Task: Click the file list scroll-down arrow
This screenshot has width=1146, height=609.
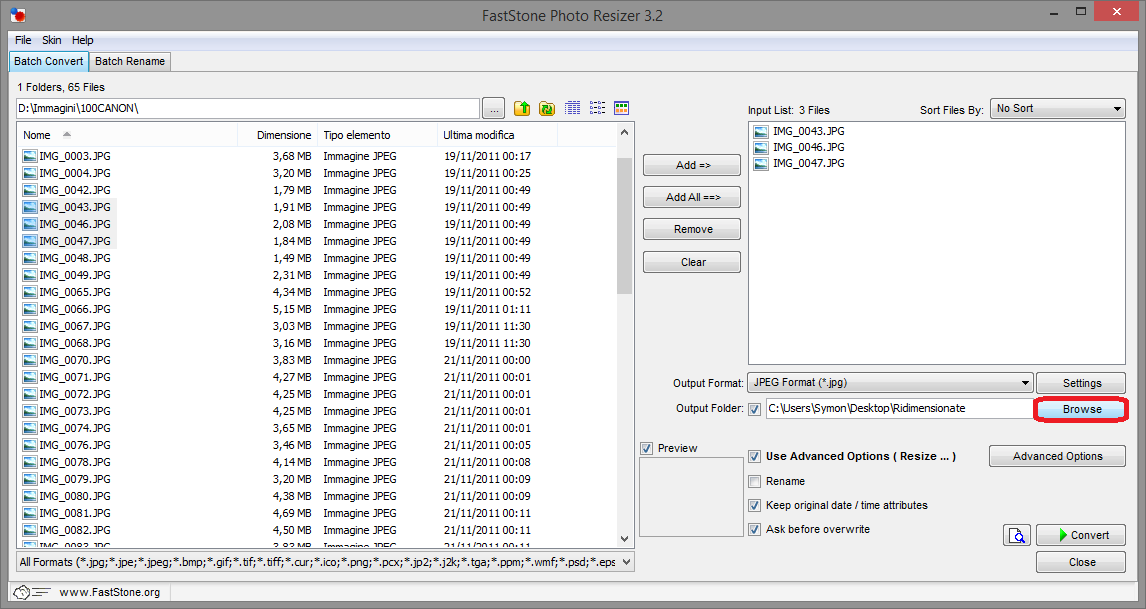Action: [x=624, y=539]
